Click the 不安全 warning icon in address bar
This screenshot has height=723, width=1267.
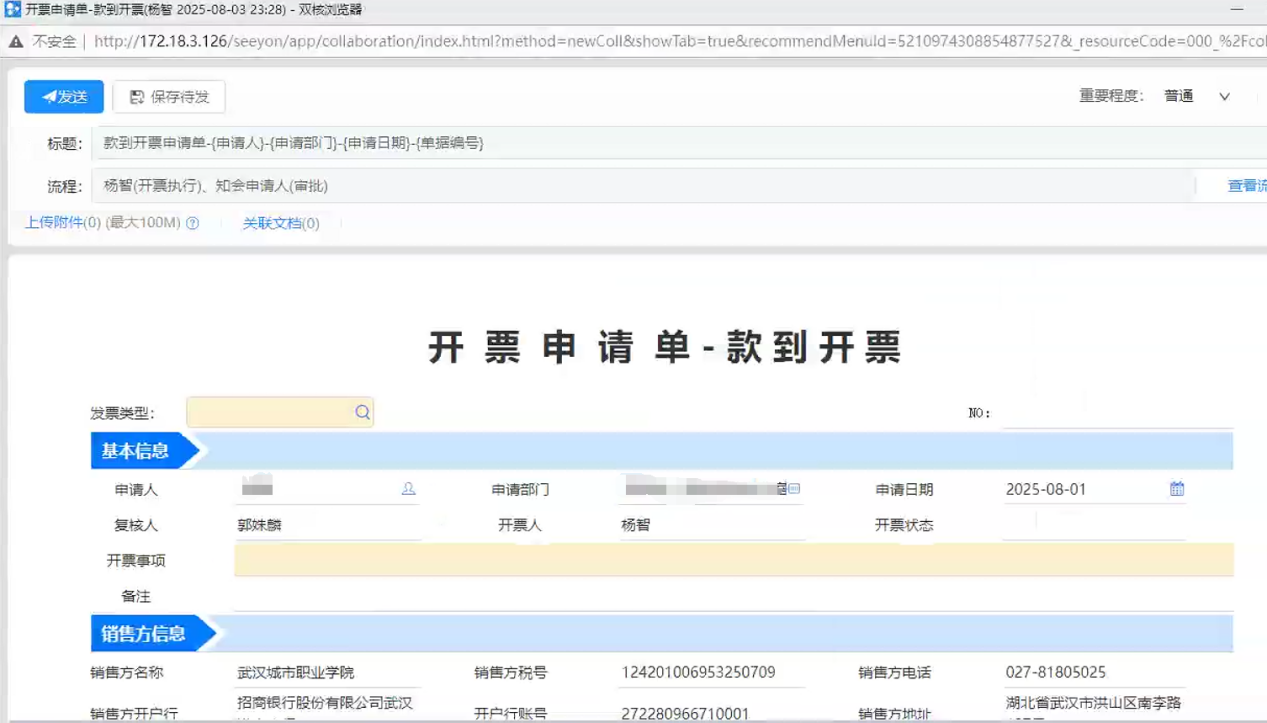16,42
